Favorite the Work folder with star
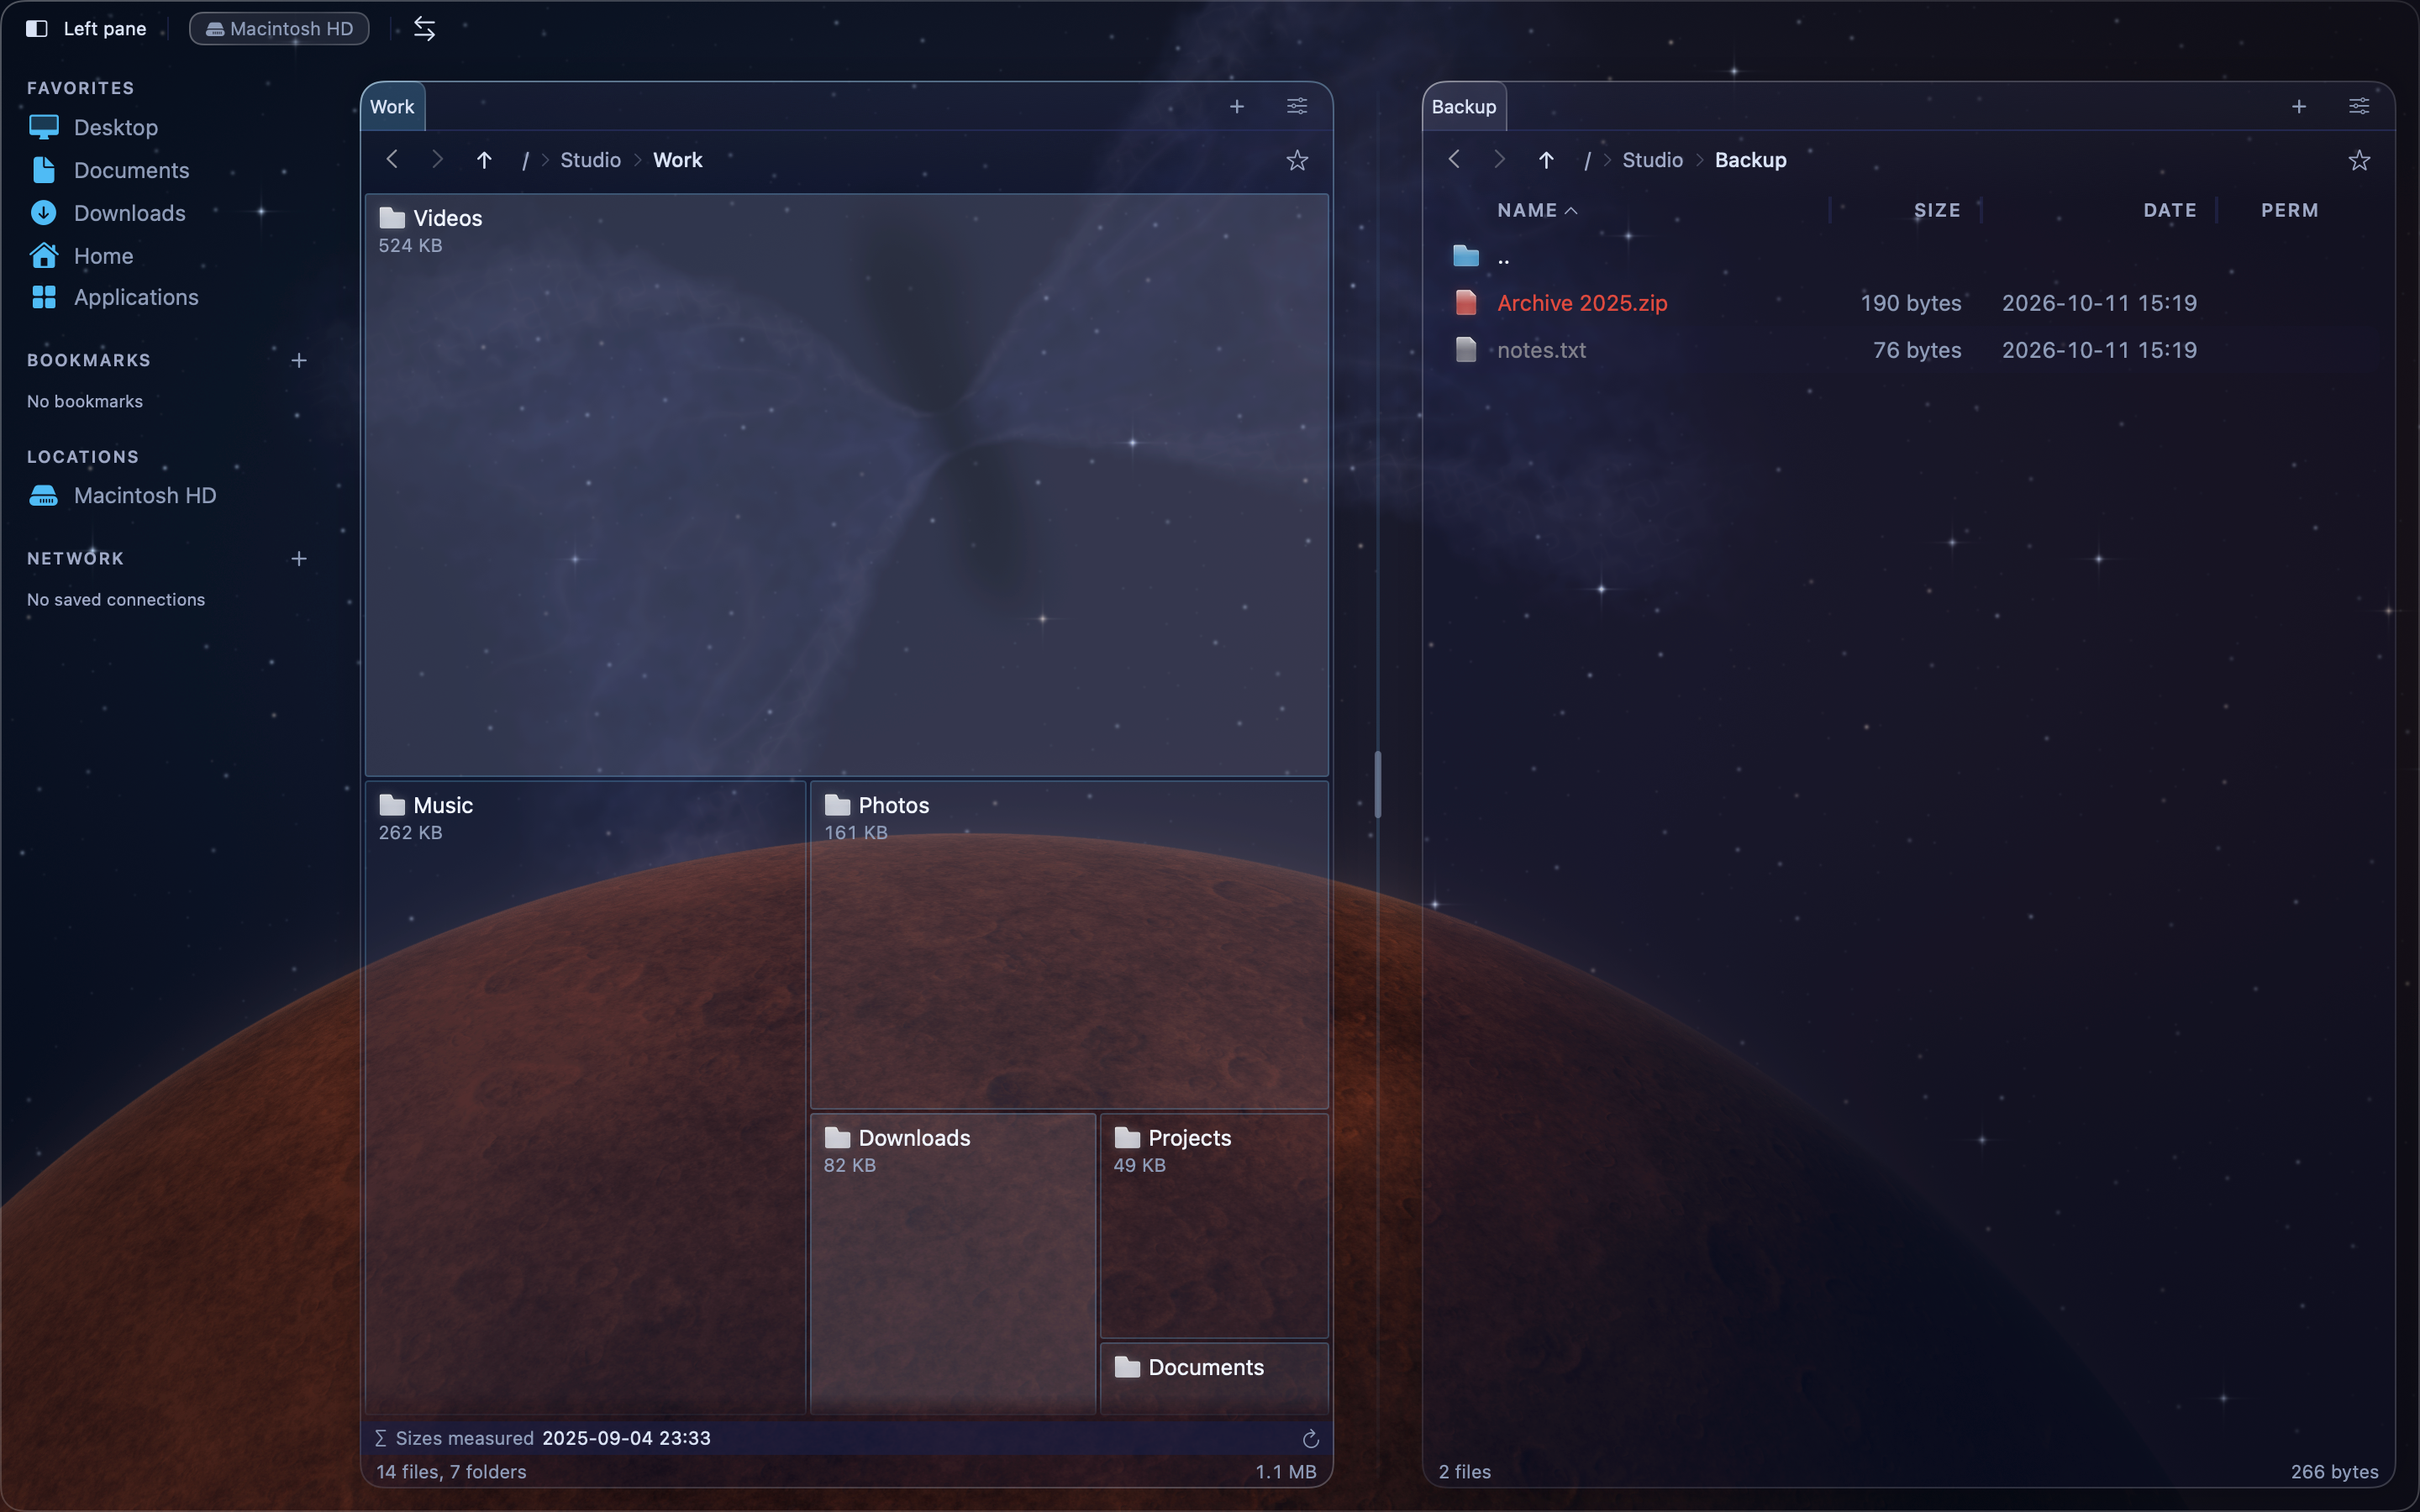Image resolution: width=2420 pixels, height=1512 pixels. click(1297, 160)
